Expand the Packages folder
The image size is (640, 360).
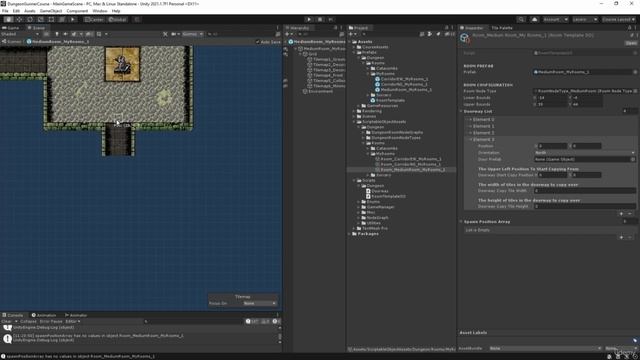350,233
